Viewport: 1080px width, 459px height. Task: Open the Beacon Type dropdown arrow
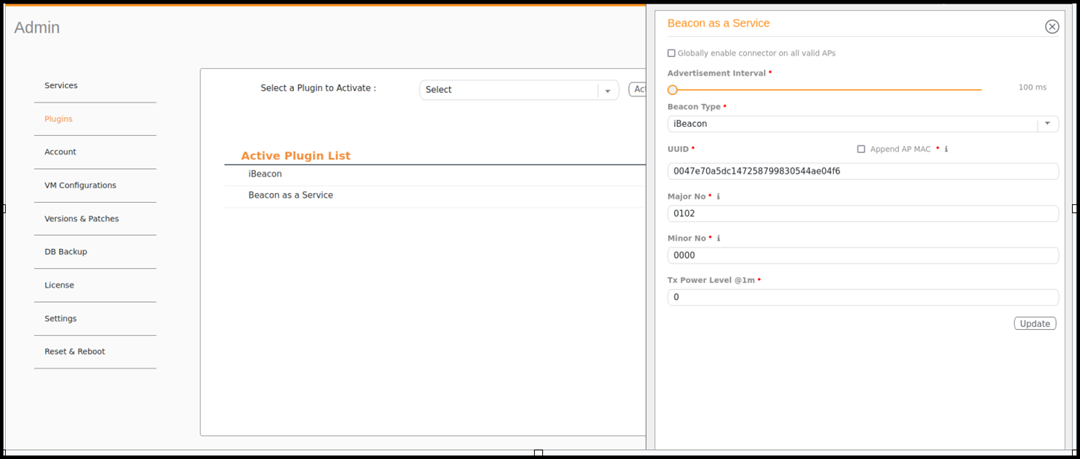pos(1048,124)
